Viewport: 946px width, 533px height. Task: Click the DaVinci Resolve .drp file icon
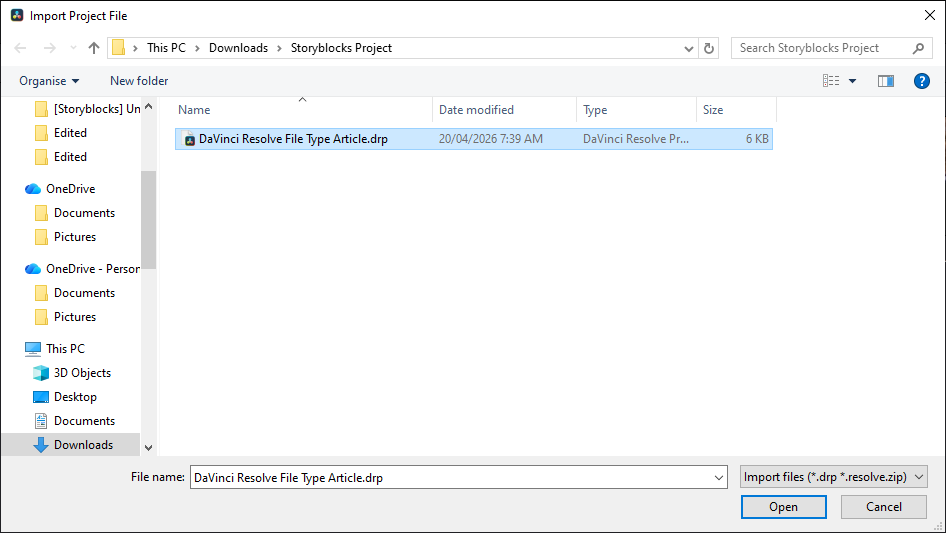[189, 139]
